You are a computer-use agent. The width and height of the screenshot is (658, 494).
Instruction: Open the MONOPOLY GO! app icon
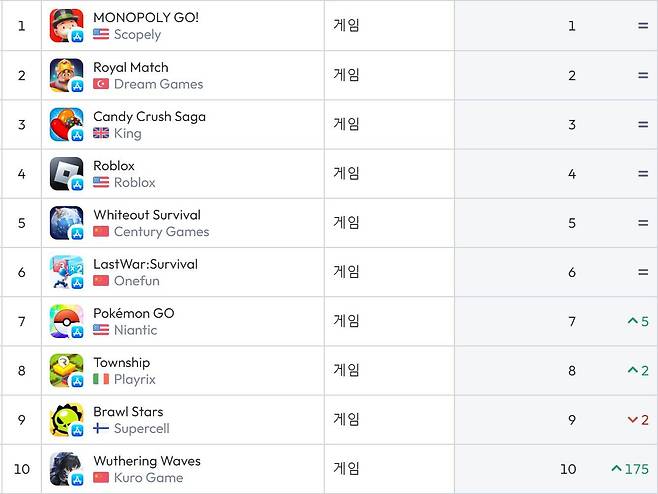click(66, 26)
